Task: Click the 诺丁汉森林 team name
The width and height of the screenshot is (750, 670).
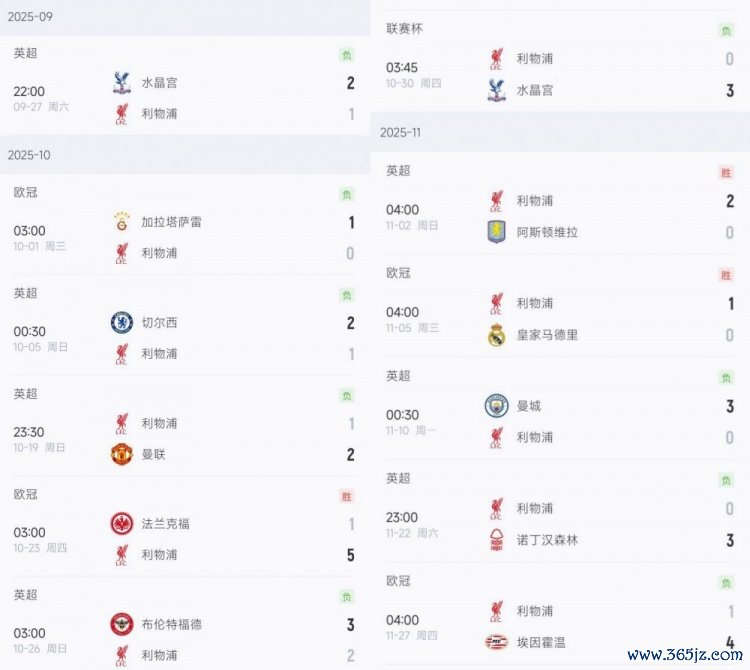Action: click(547, 540)
